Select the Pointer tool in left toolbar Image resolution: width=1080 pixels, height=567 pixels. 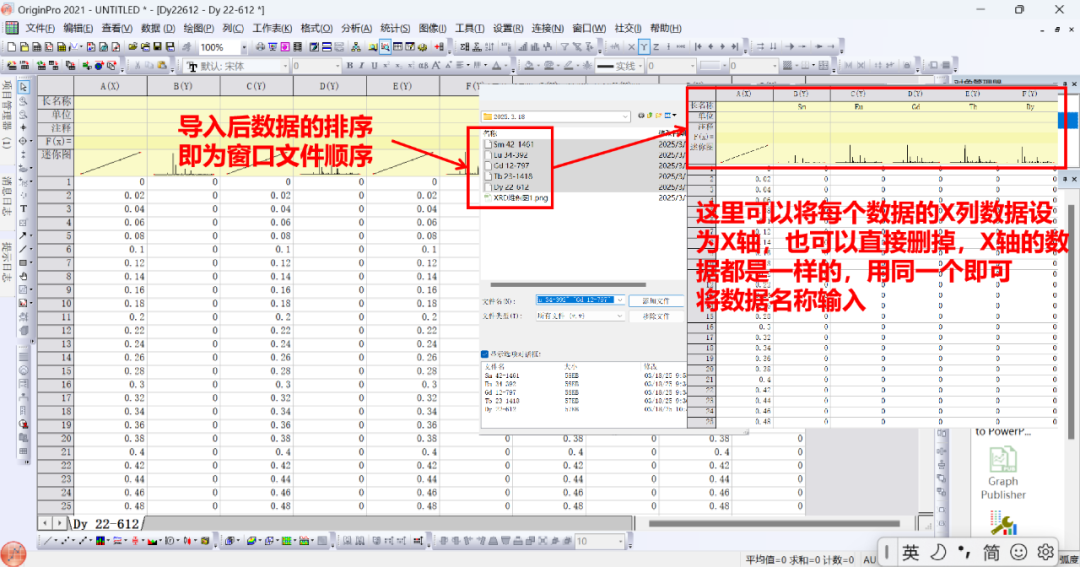23,87
